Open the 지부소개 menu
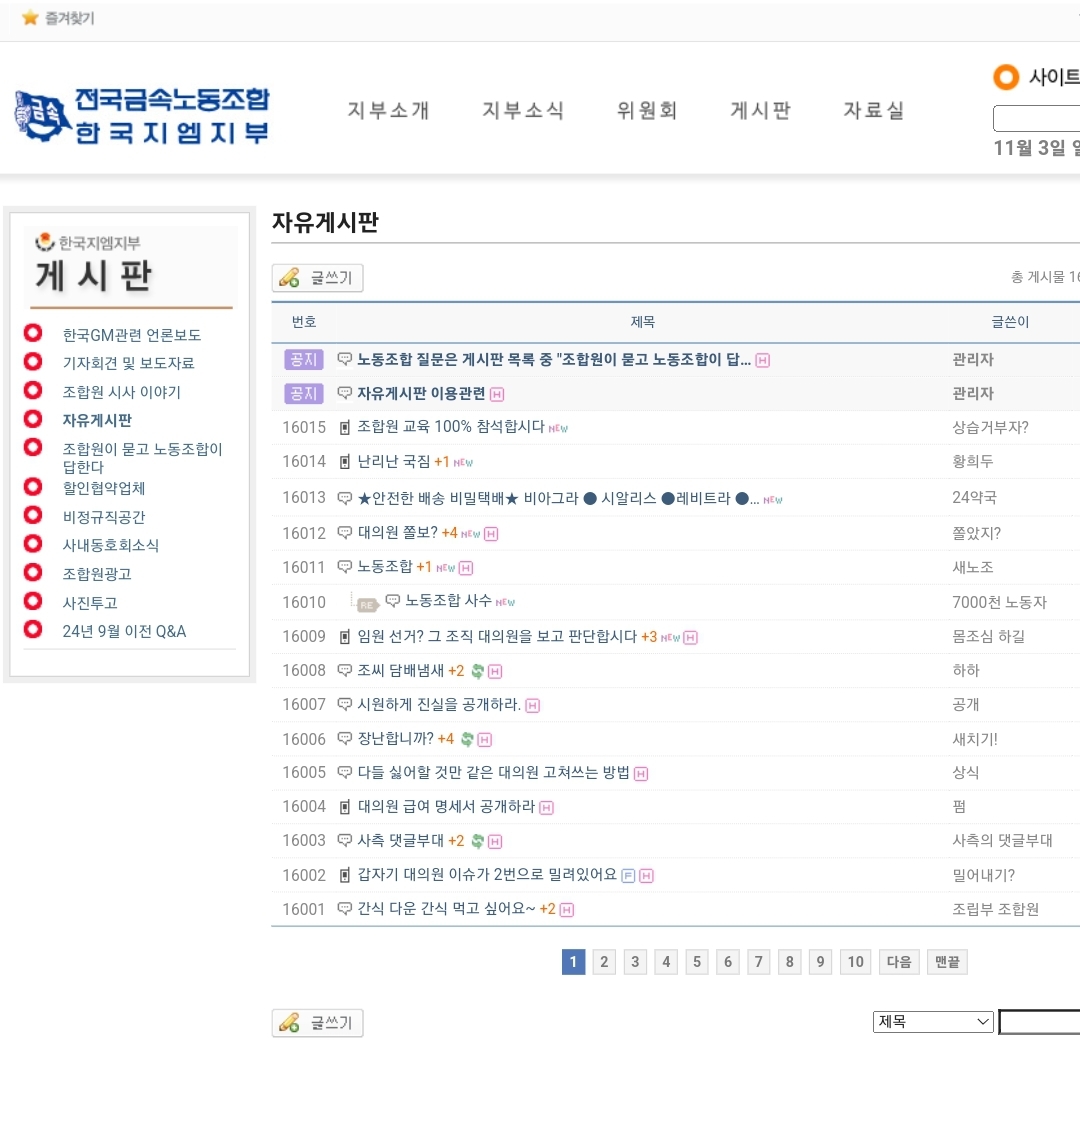 pos(388,110)
